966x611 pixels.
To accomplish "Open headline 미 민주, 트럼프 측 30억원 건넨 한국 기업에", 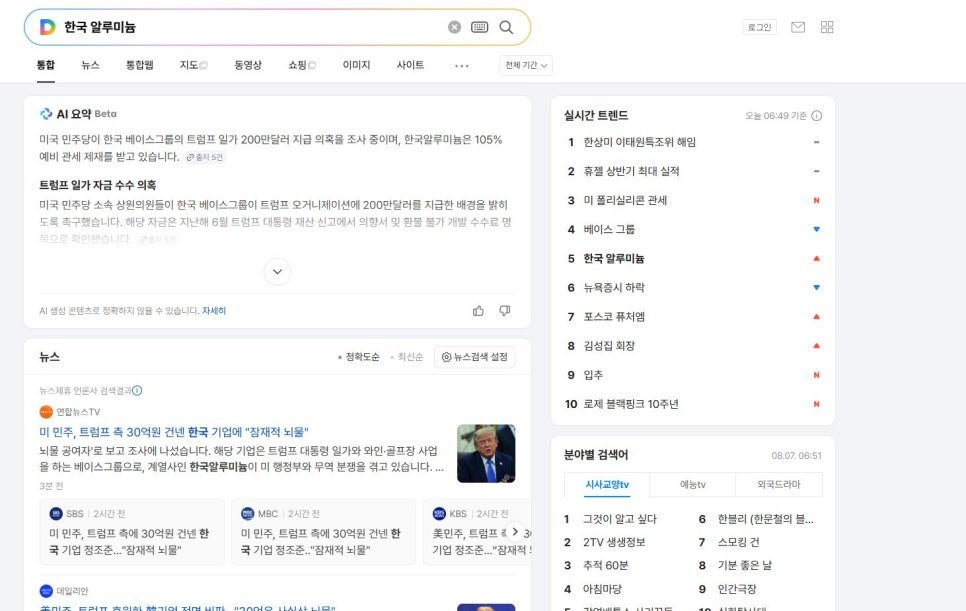I will pos(174,432).
